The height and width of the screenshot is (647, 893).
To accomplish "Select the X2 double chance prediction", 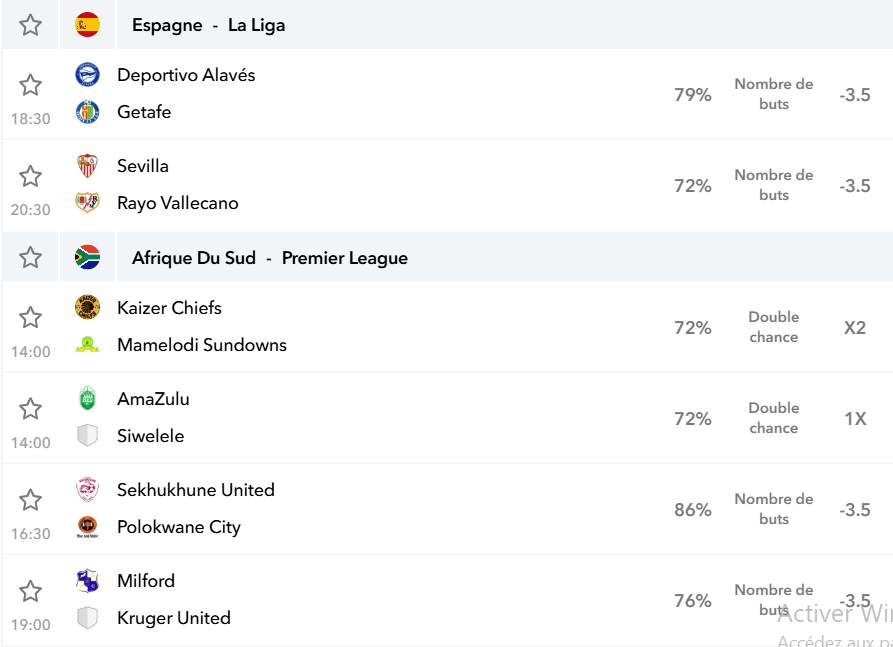I will coord(854,327).
